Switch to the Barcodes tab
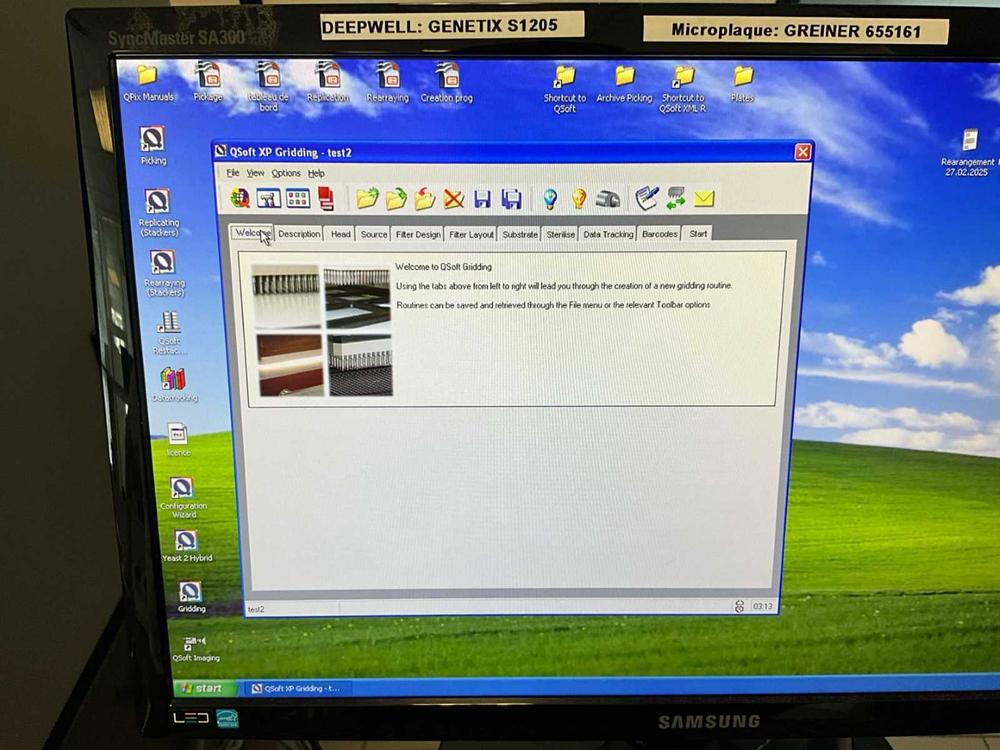The image size is (1000, 750). click(x=659, y=234)
